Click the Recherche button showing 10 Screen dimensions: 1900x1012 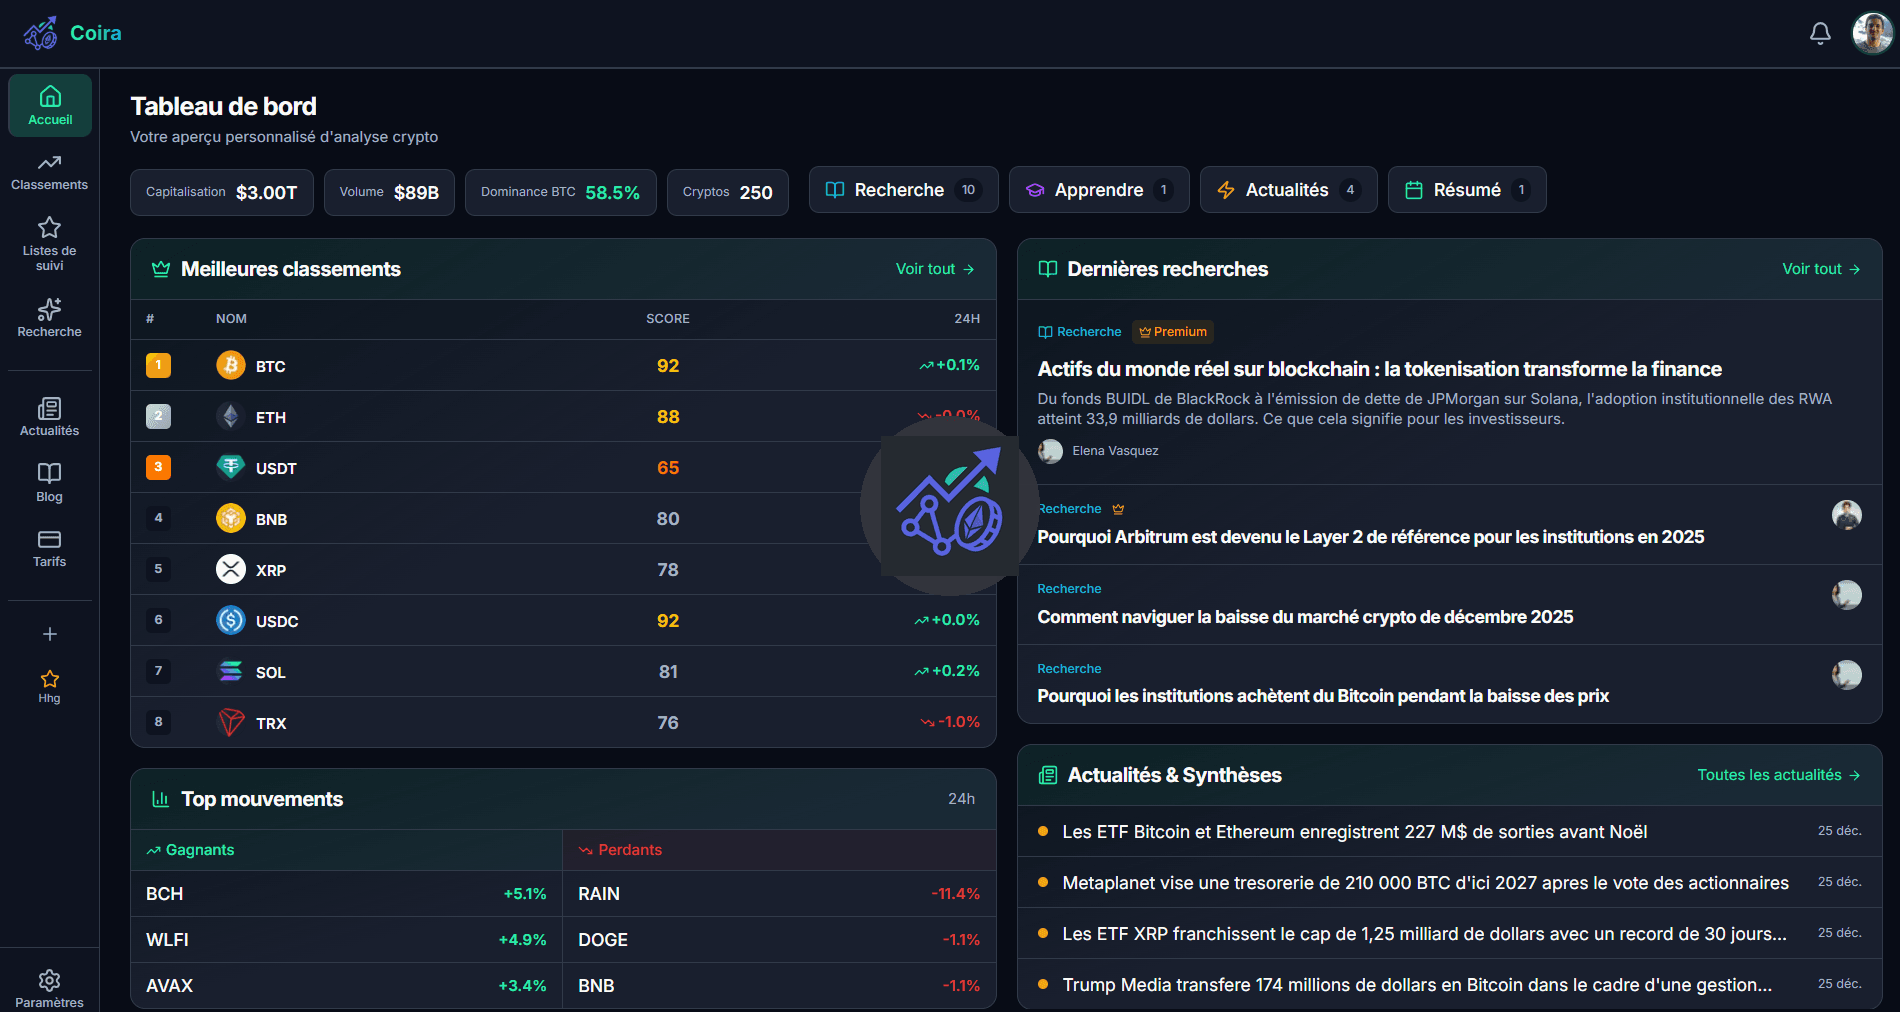click(x=901, y=189)
